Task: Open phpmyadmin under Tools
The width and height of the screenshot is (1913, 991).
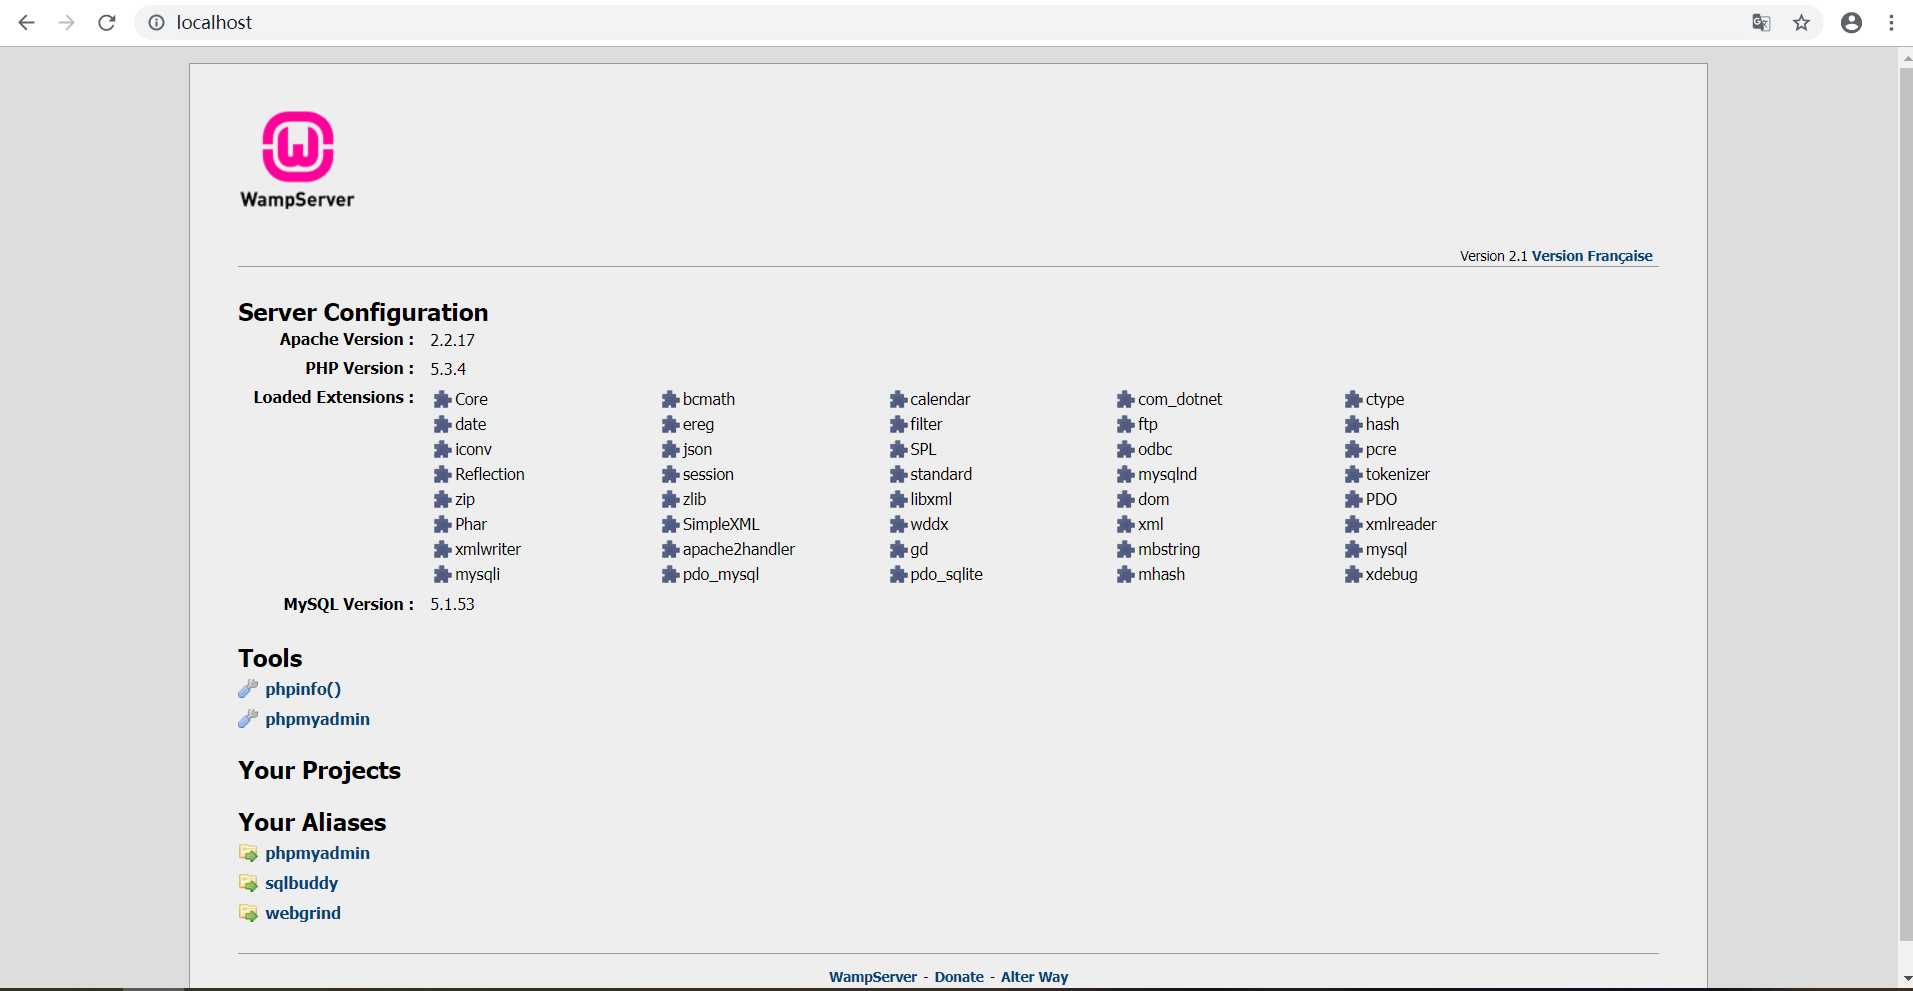Action: pos(317,719)
